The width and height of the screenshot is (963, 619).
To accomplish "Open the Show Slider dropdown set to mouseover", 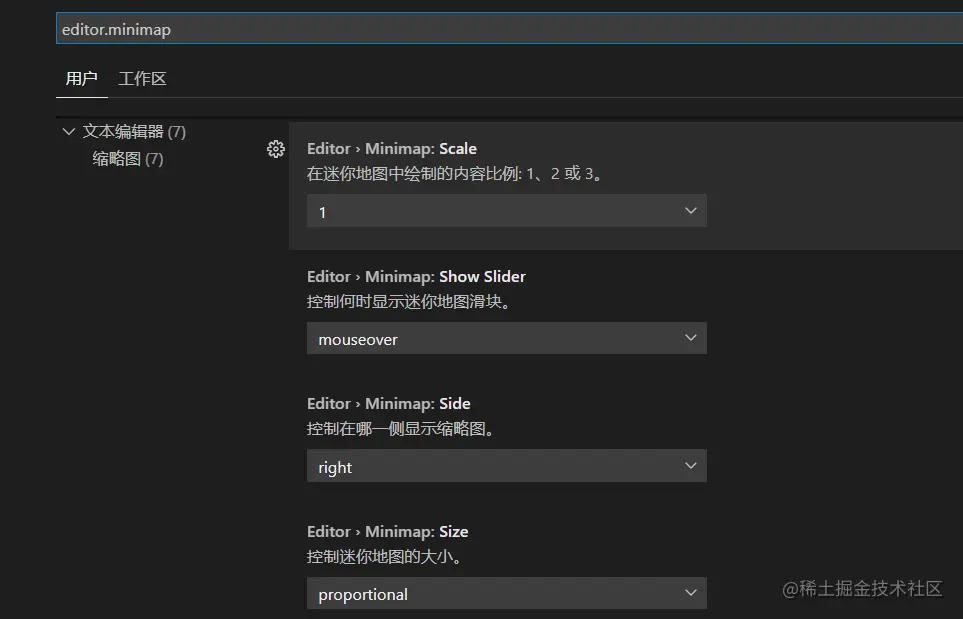I will click(506, 339).
